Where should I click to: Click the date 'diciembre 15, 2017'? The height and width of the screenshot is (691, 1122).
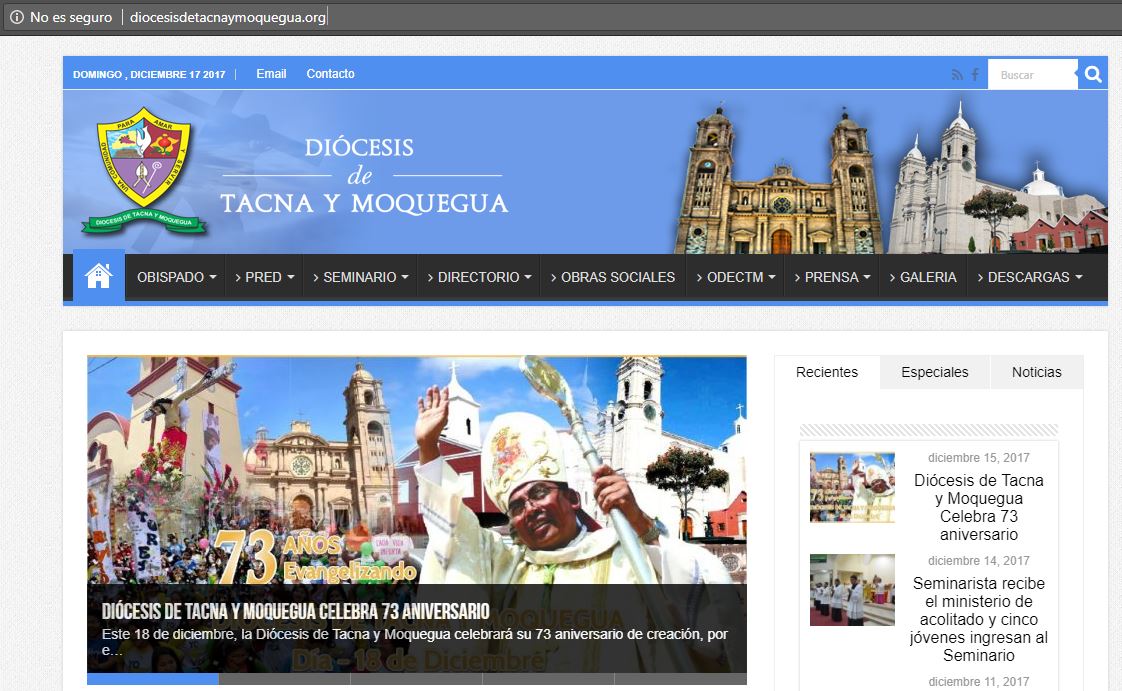pyautogui.click(x=979, y=458)
